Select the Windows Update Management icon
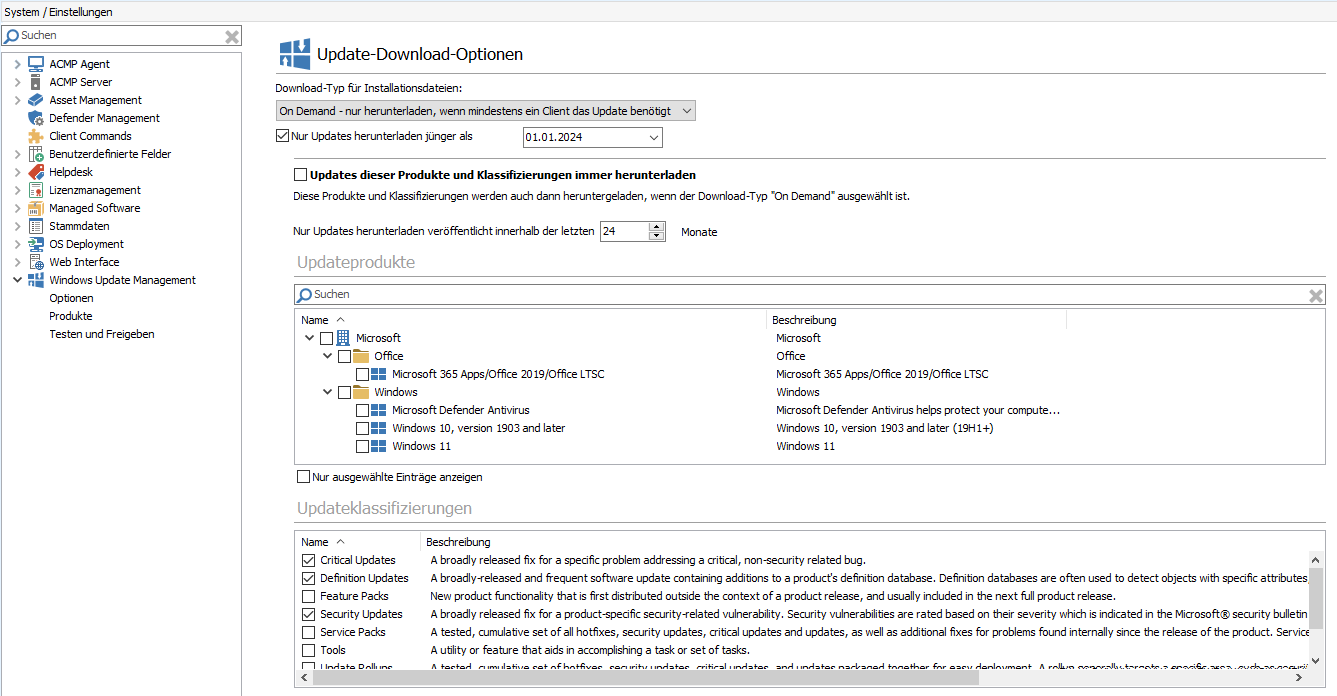The width and height of the screenshot is (1337, 696). (x=38, y=279)
